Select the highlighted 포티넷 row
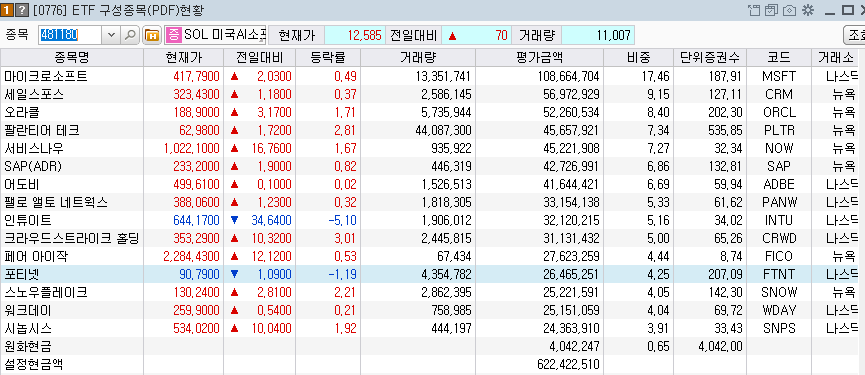The height and width of the screenshot is (375, 865). click(429, 274)
